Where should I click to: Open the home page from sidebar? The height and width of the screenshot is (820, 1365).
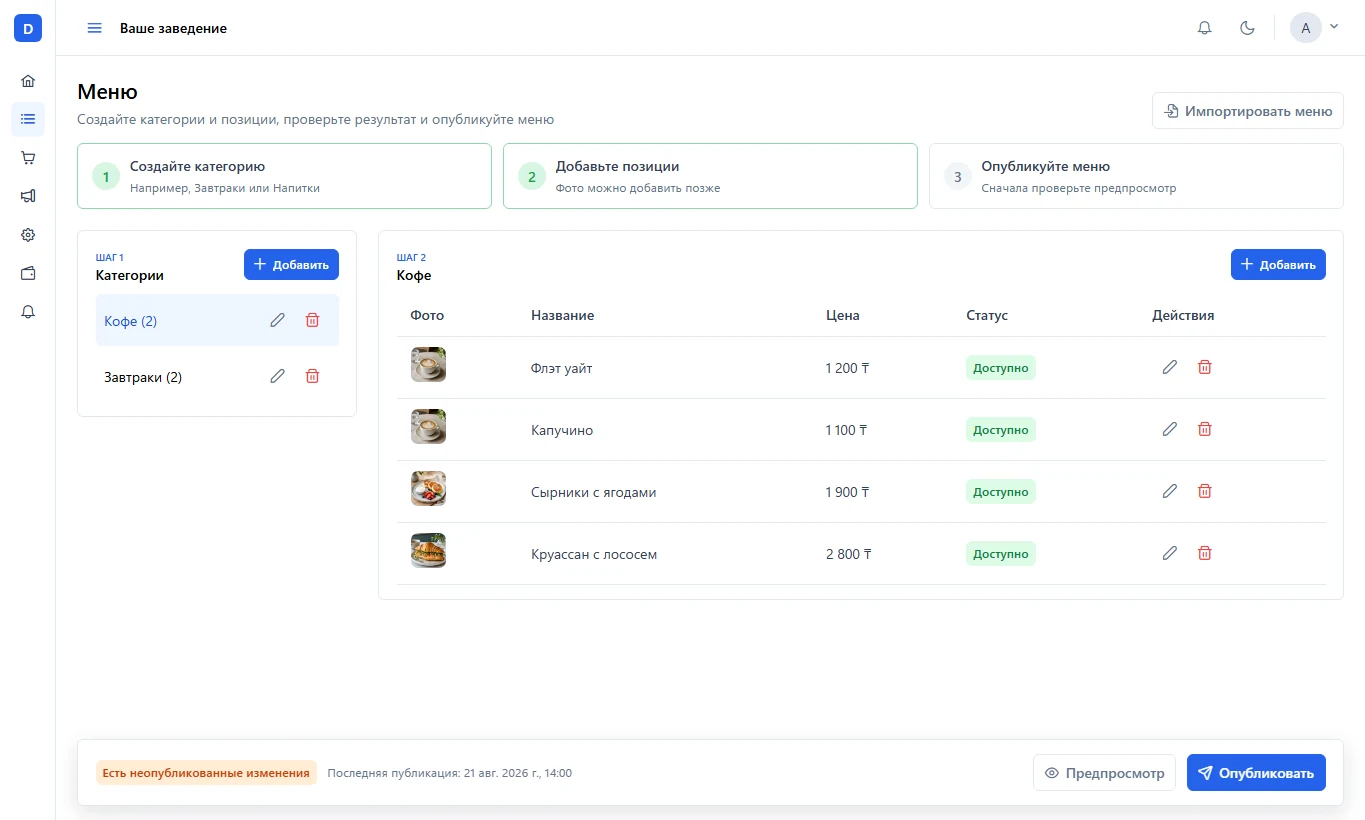click(x=28, y=81)
